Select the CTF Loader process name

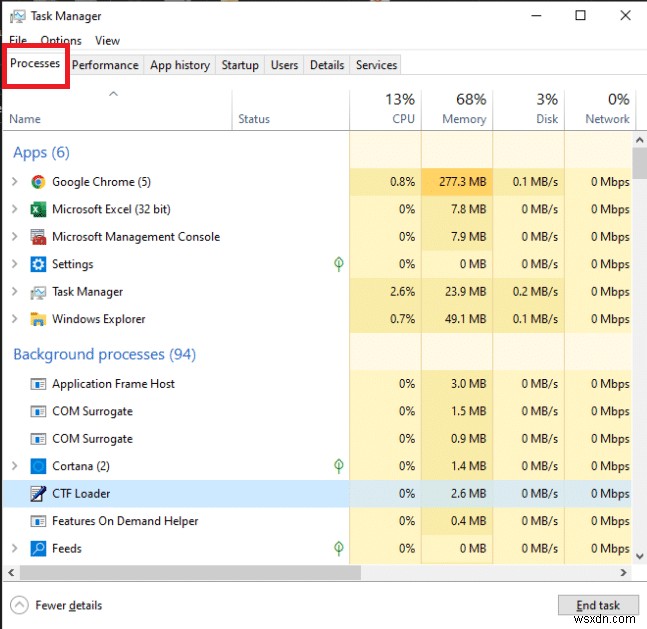(x=81, y=494)
